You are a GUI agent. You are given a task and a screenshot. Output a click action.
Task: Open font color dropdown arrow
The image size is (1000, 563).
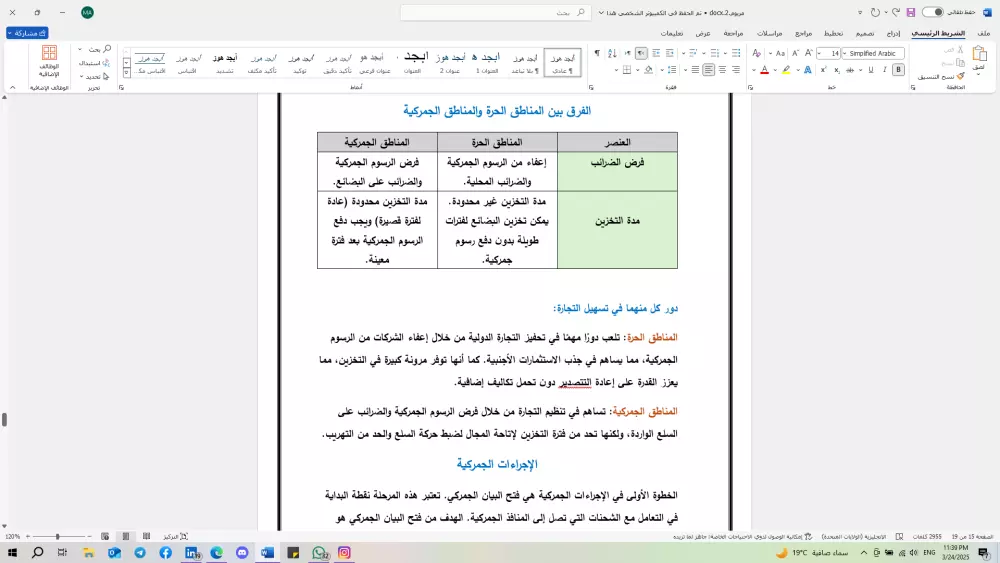(754, 70)
